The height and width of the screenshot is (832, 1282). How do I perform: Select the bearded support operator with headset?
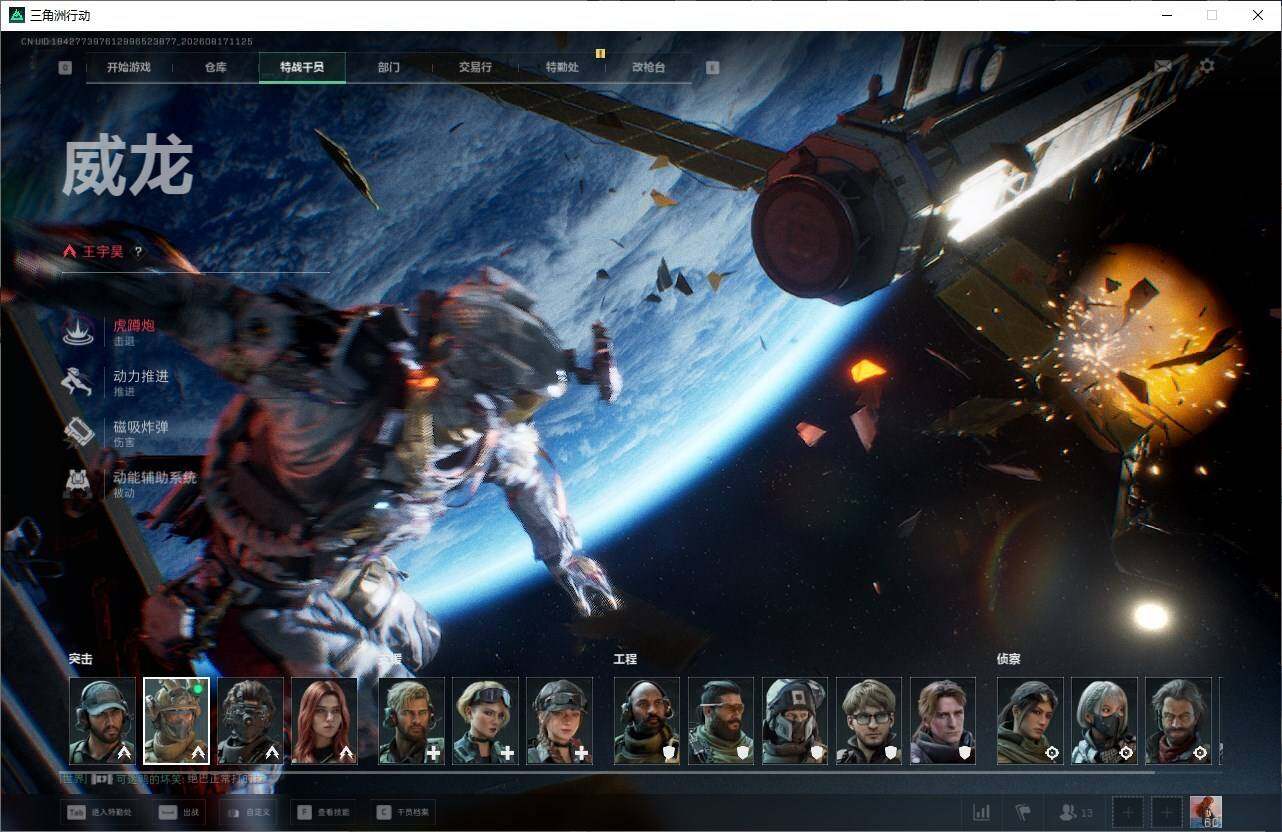[x=411, y=721]
